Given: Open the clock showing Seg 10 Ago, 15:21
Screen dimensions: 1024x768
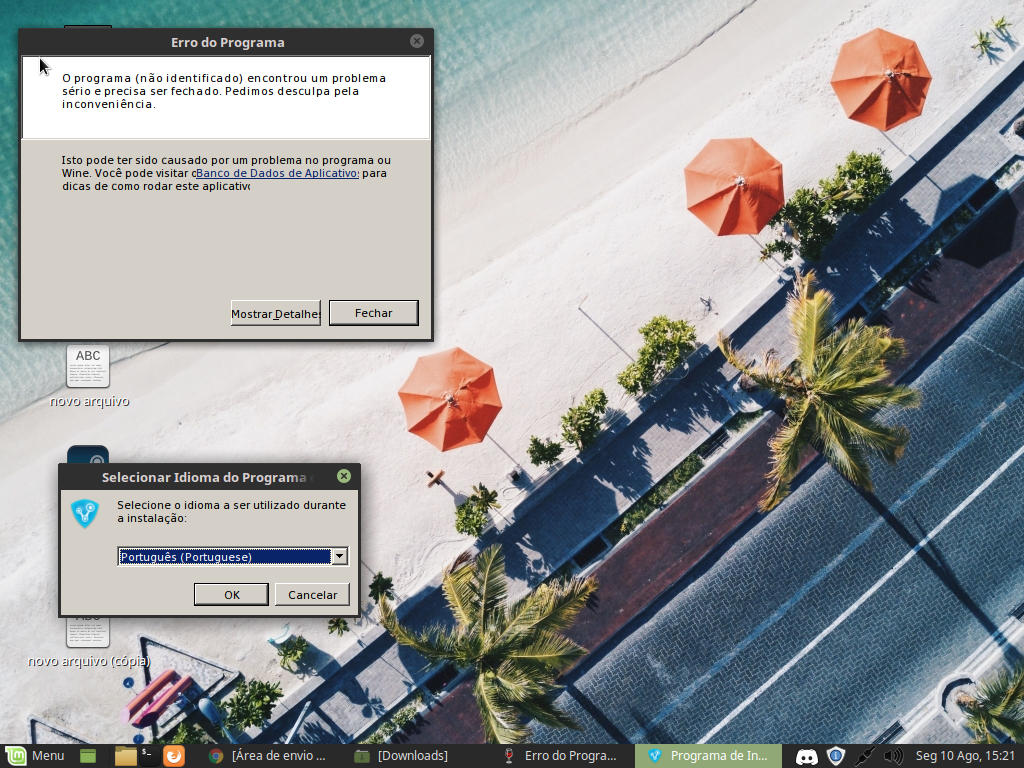Looking at the screenshot, I should coord(965,756).
